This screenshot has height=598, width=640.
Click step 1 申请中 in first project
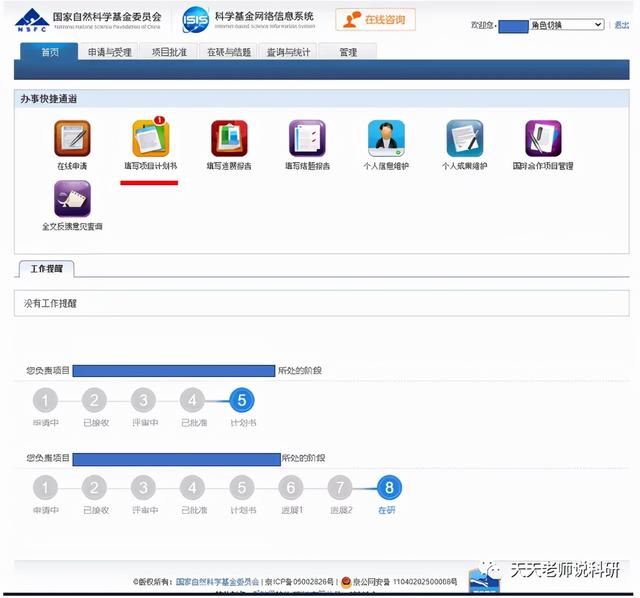[45, 400]
